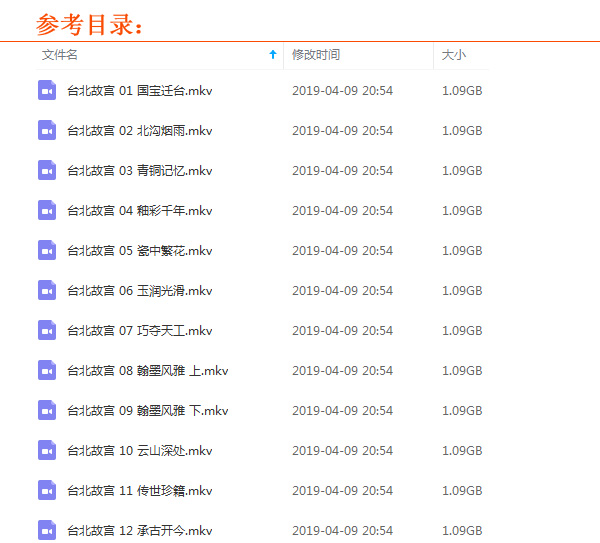
Task: Open file 台北故宫 10 云山深处.mkv
Action: point(139,451)
